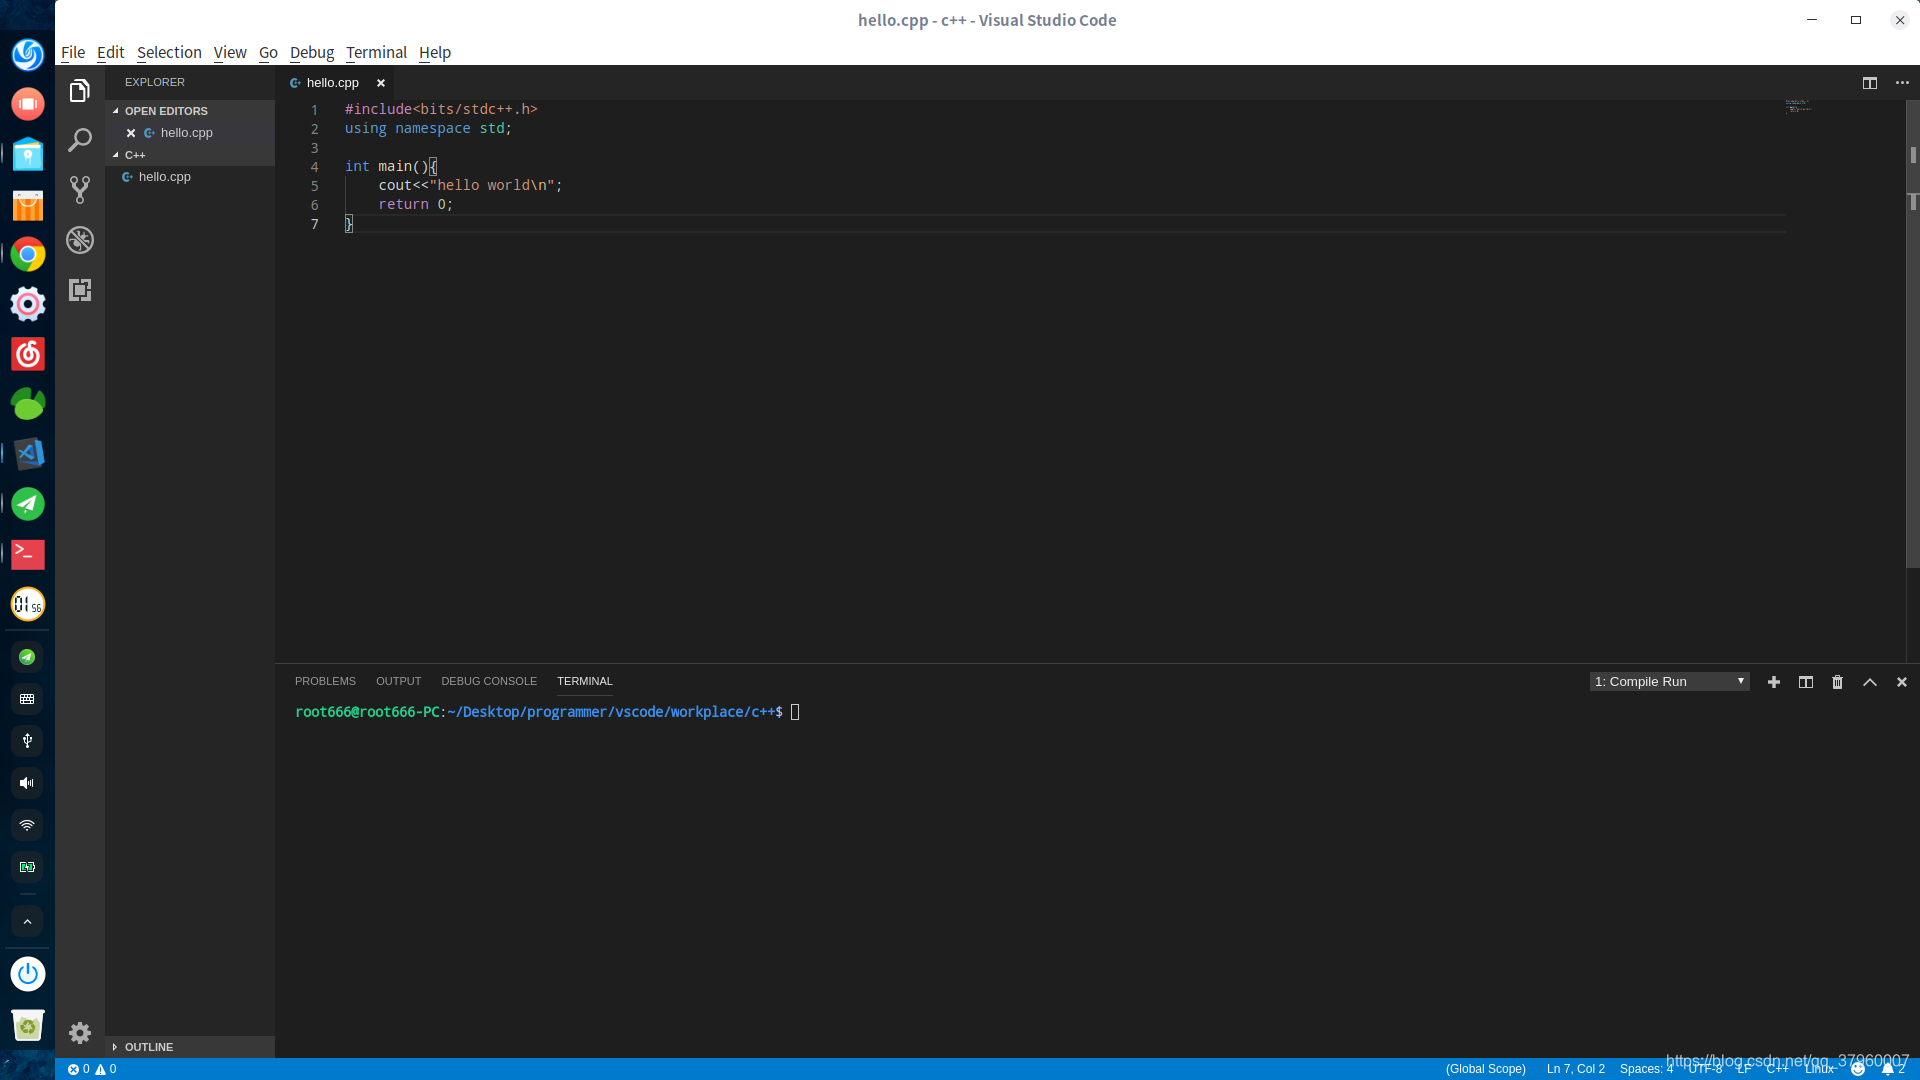Image resolution: width=1920 pixels, height=1080 pixels.
Task: Click the Spaces: 4 indentation button
Action: tap(1645, 1069)
